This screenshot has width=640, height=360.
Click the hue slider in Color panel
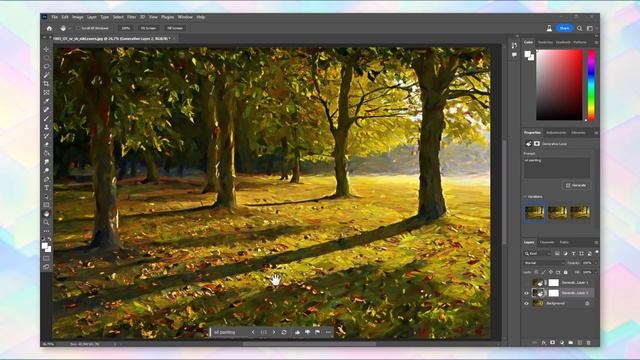pos(591,85)
